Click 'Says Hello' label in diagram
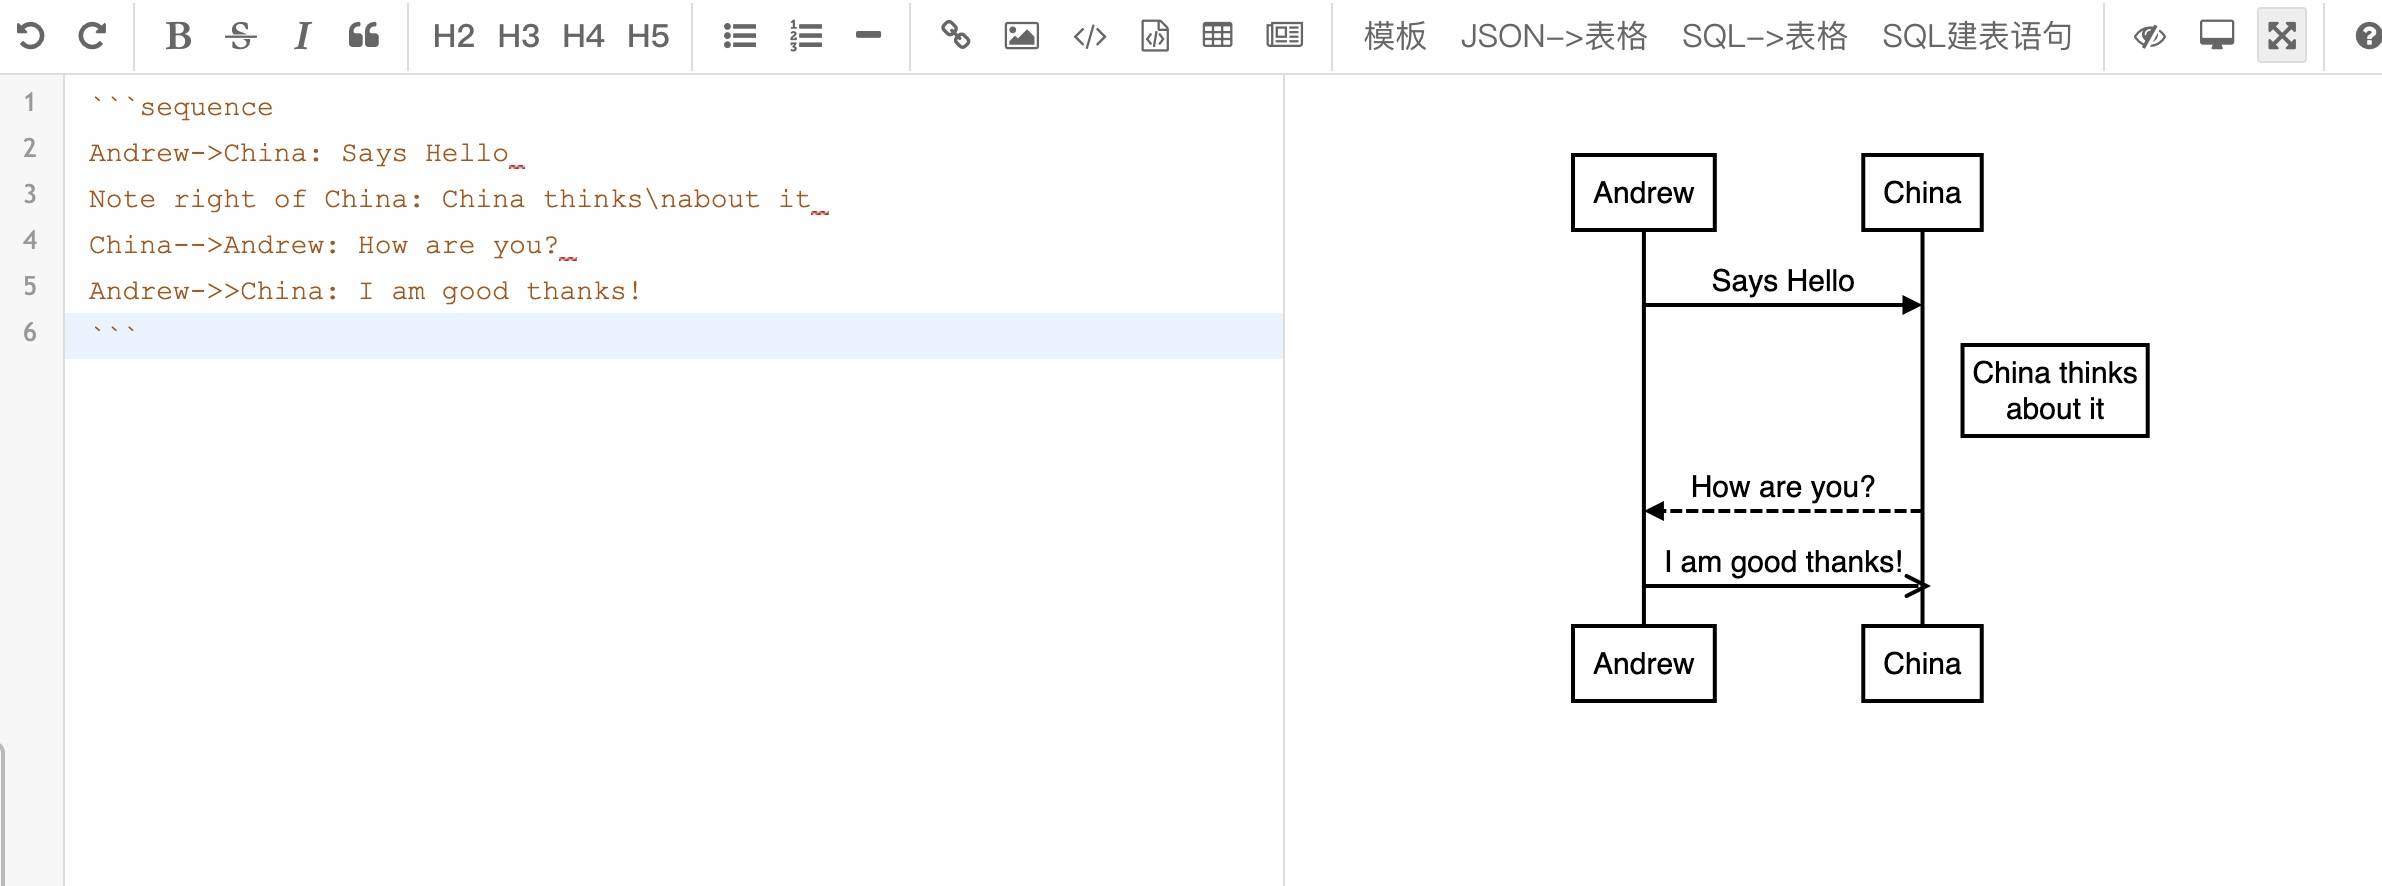Screen dimensions: 2382x886 [1782, 280]
